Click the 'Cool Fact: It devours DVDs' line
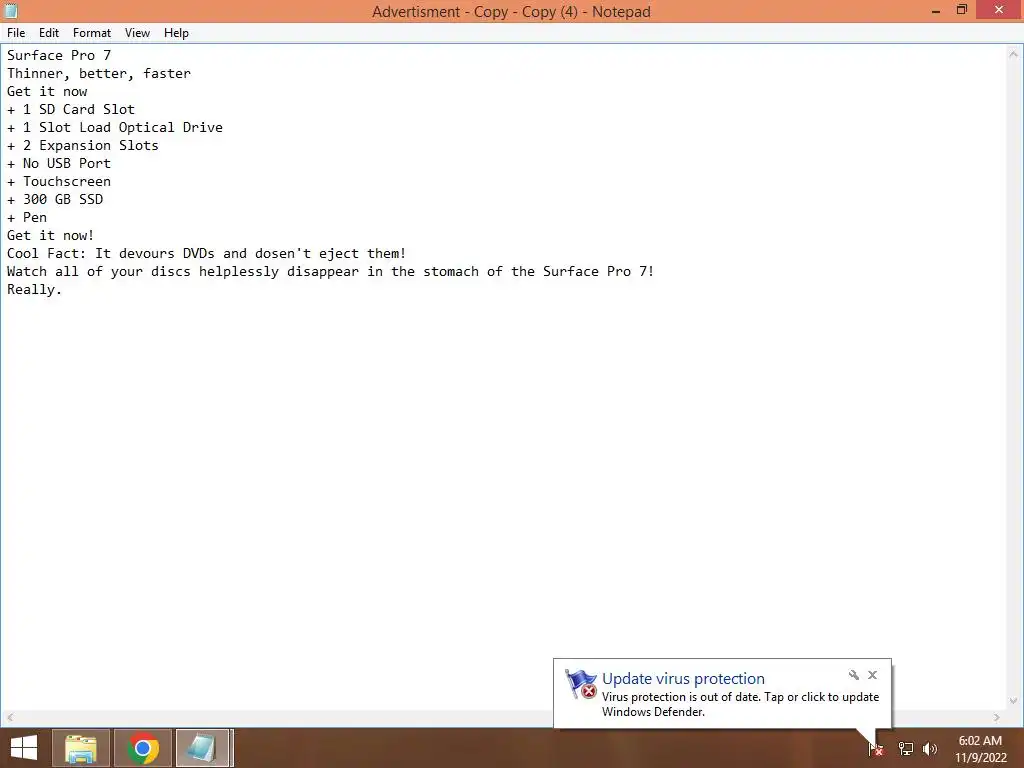This screenshot has width=1024, height=768. 206,253
